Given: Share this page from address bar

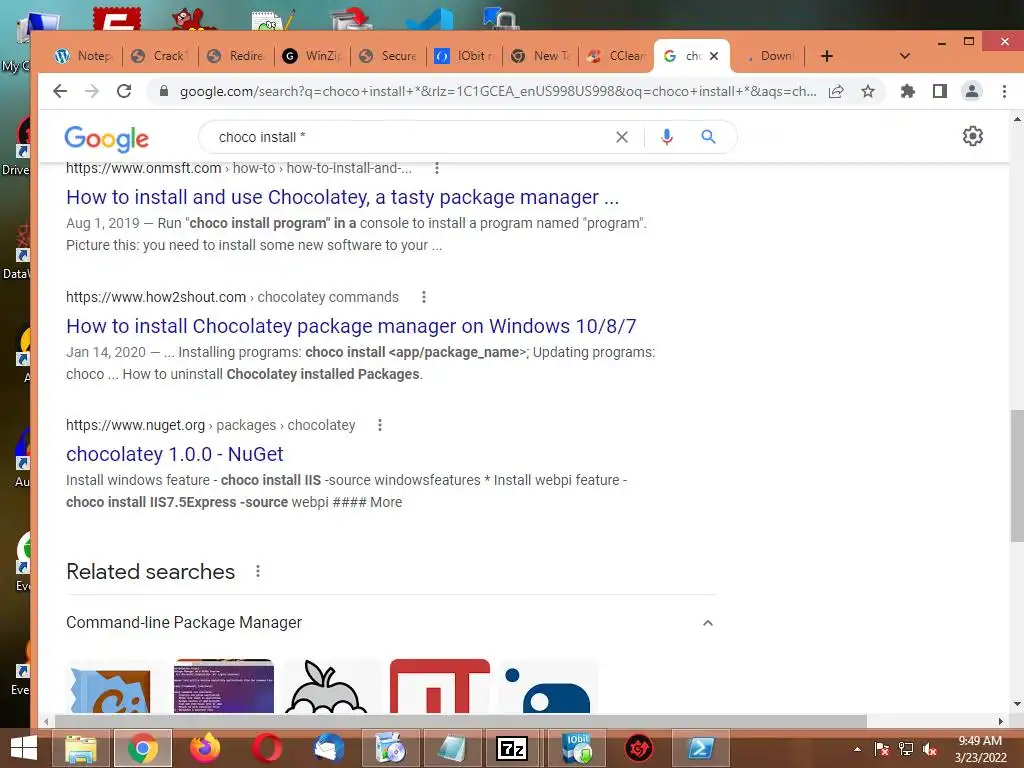Looking at the screenshot, I should point(836,91).
